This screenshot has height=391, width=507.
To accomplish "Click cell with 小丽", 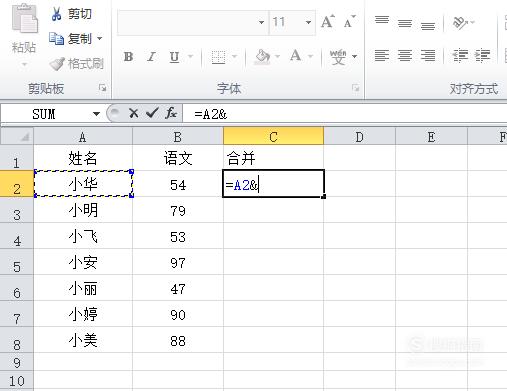I will [x=83, y=288].
